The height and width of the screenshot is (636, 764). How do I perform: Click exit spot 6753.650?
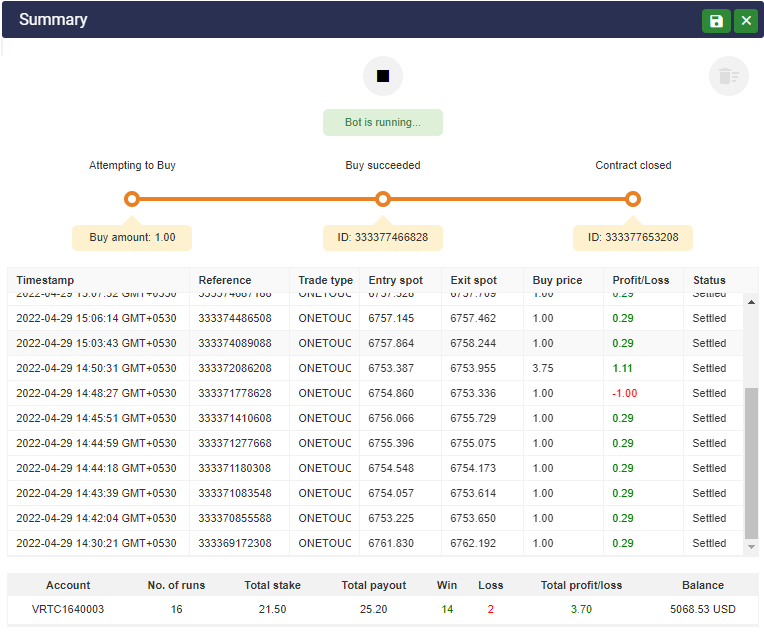tap(473, 518)
